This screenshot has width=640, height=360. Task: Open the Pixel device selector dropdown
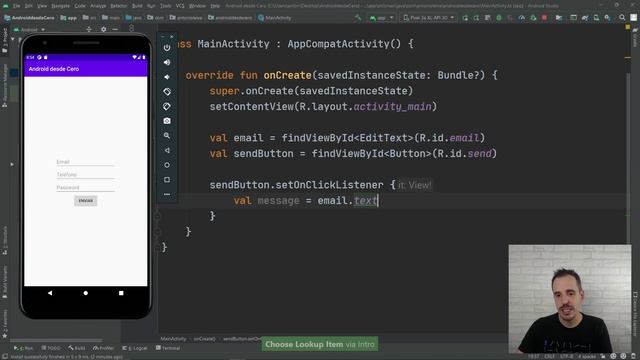click(x=429, y=18)
